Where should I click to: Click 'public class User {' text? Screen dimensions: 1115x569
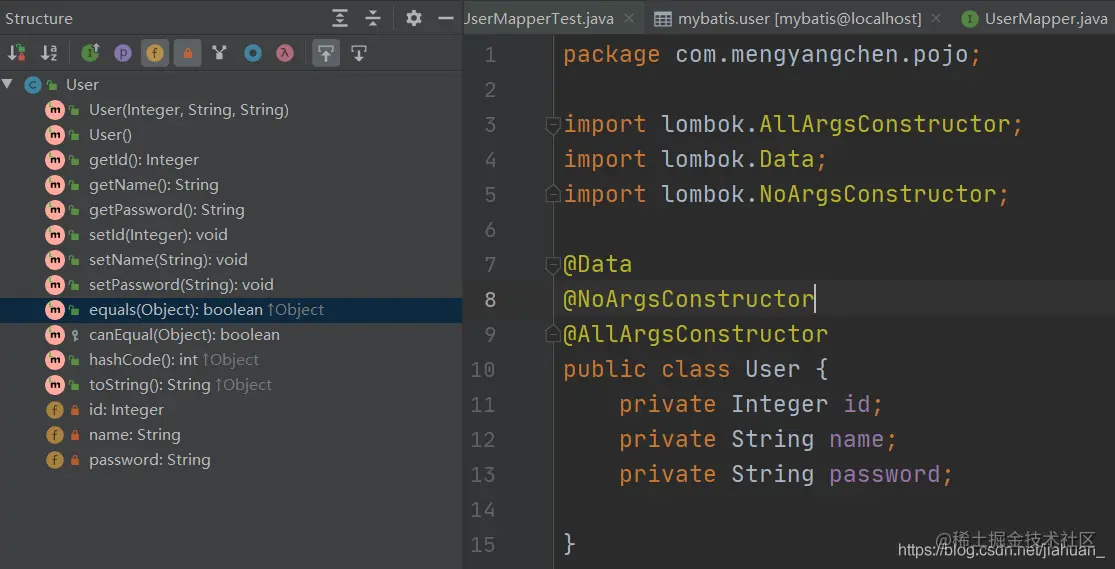695,369
